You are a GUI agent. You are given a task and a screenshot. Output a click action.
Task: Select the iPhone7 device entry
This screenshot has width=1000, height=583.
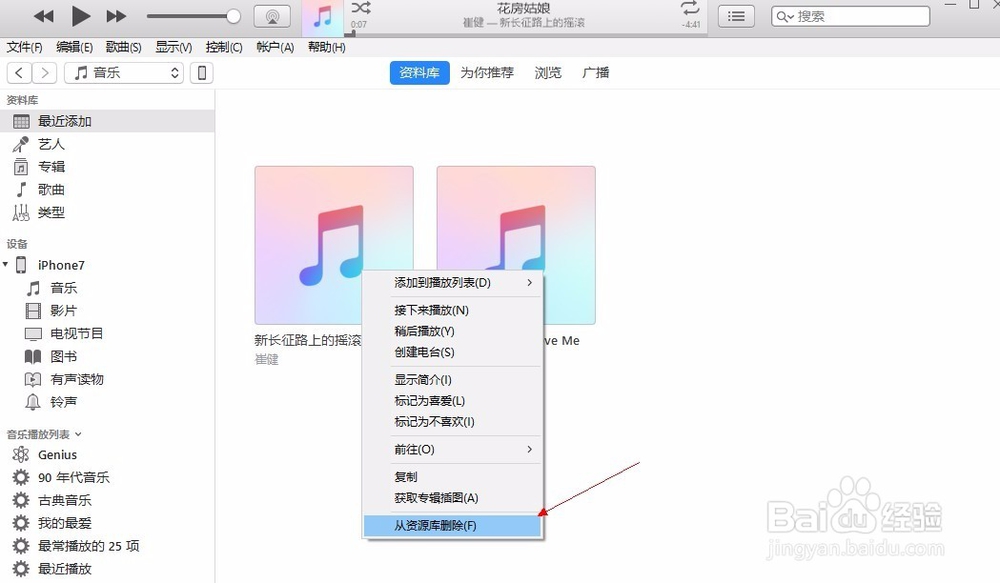pyautogui.click(x=61, y=265)
